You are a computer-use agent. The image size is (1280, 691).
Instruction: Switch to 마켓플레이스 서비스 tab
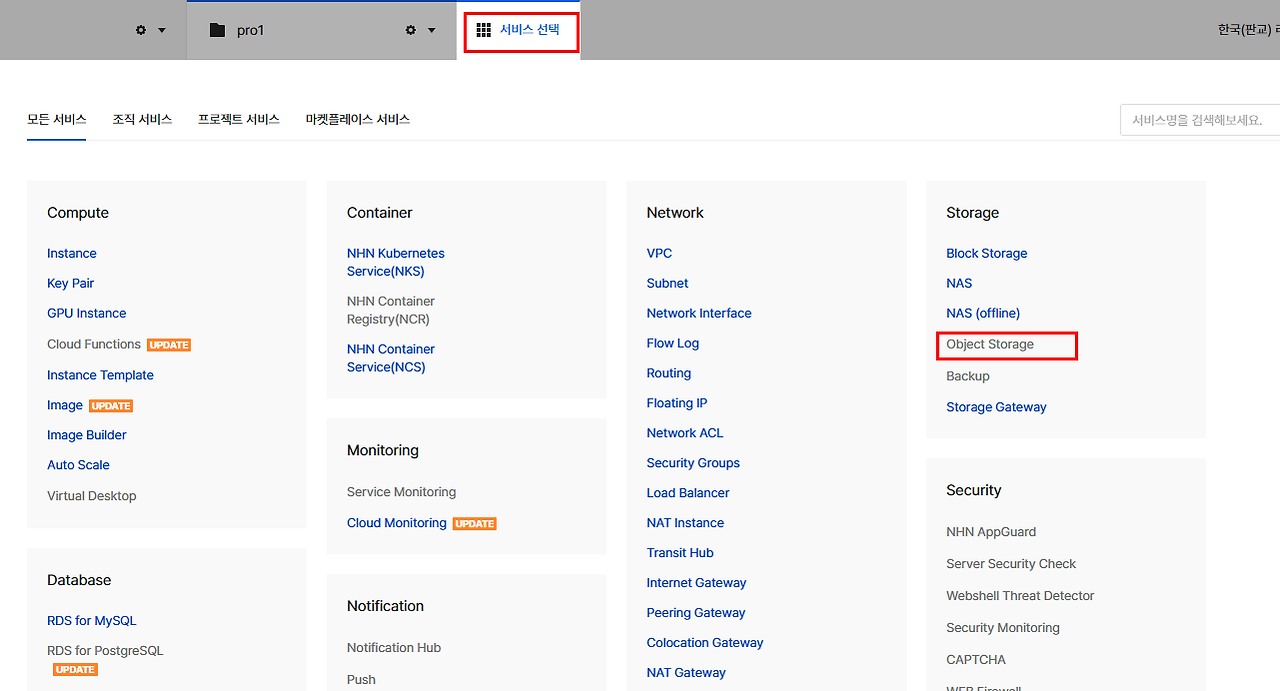[358, 119]
